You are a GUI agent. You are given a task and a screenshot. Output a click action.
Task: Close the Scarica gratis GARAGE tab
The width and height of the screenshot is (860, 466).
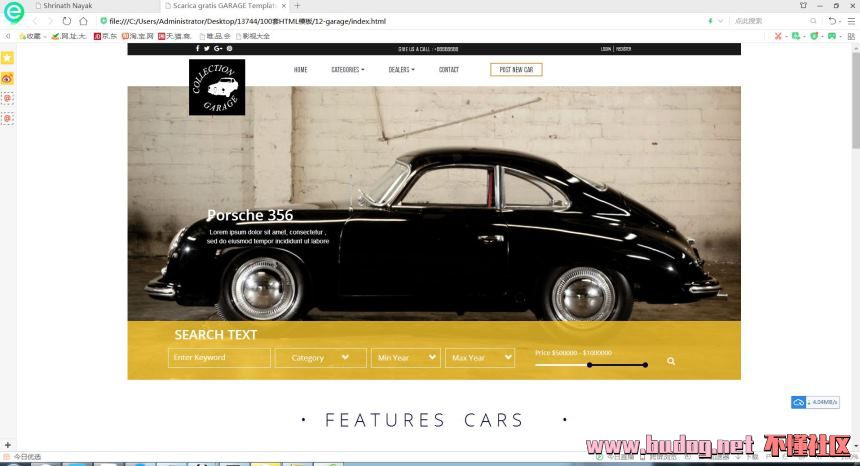tap(284, 5)
